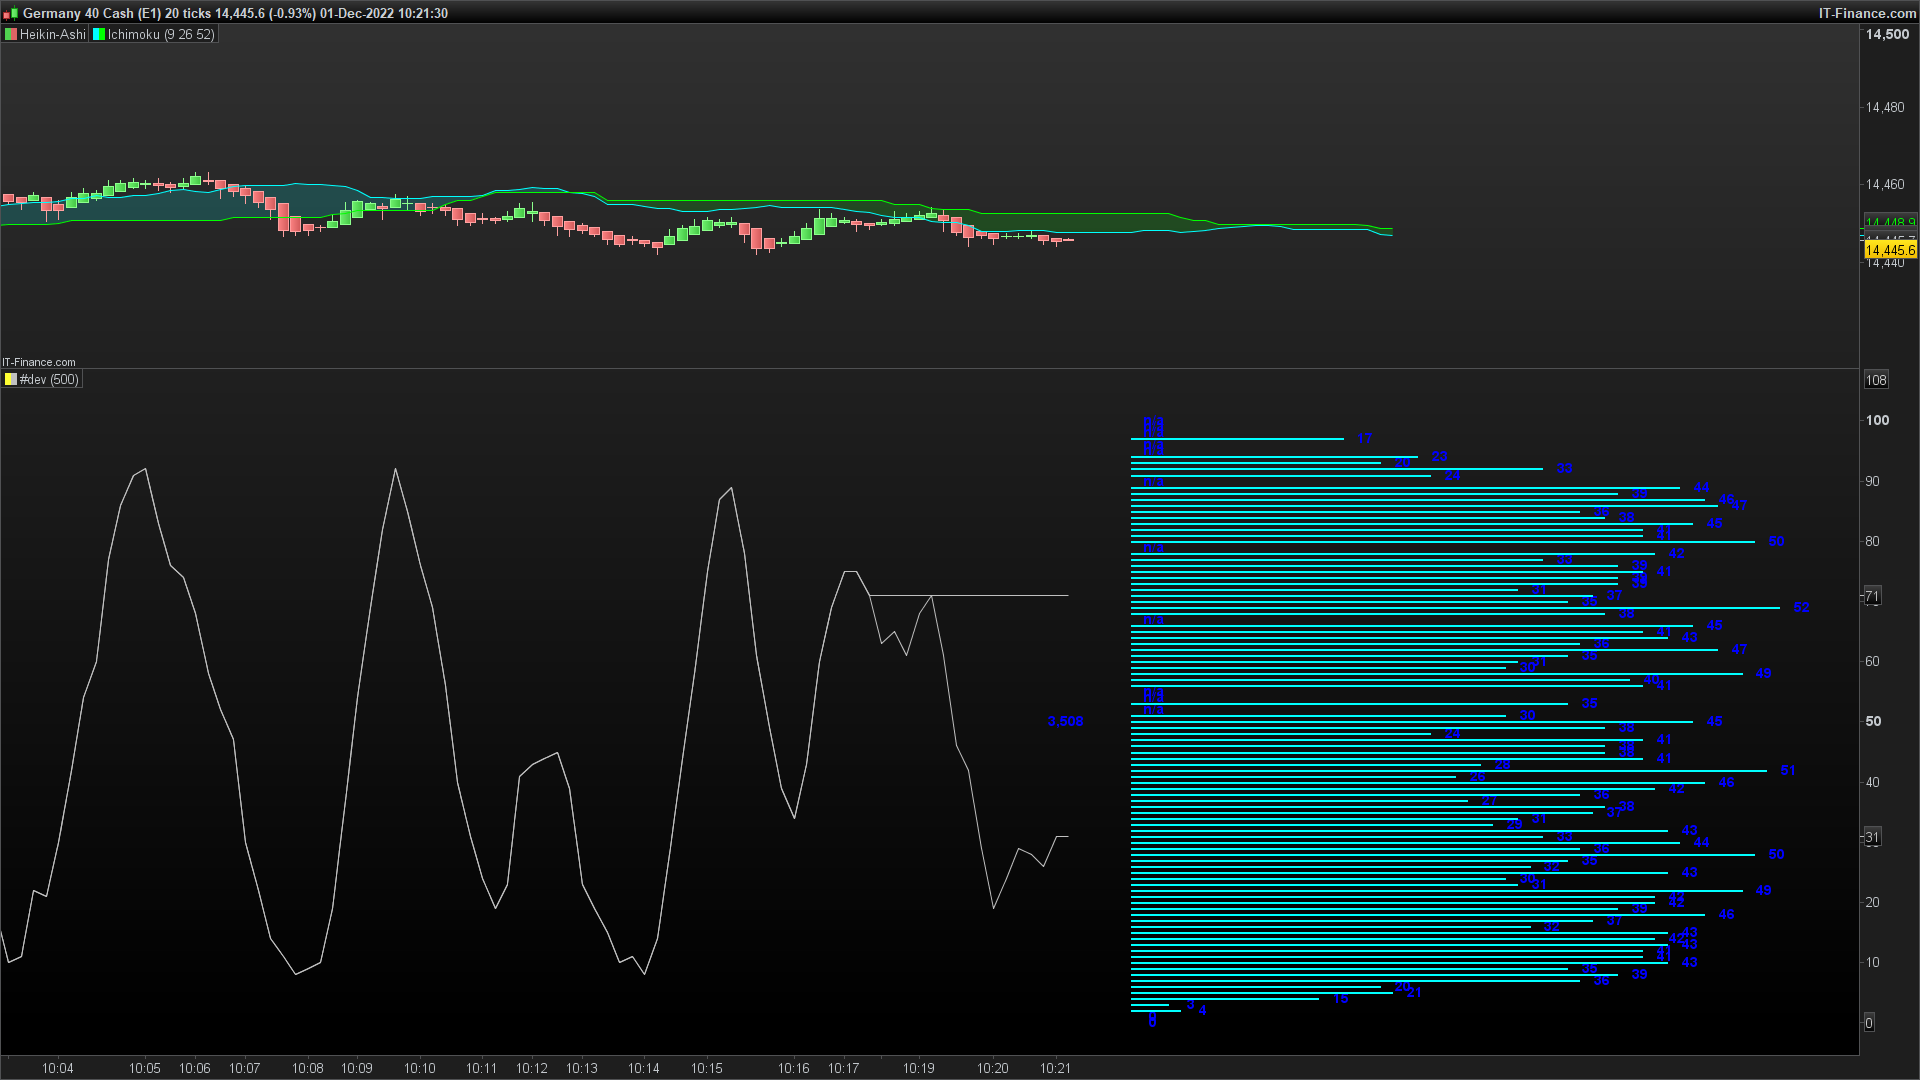Click the blue 3,508 label in oscillator panel

click(1065, 721)
